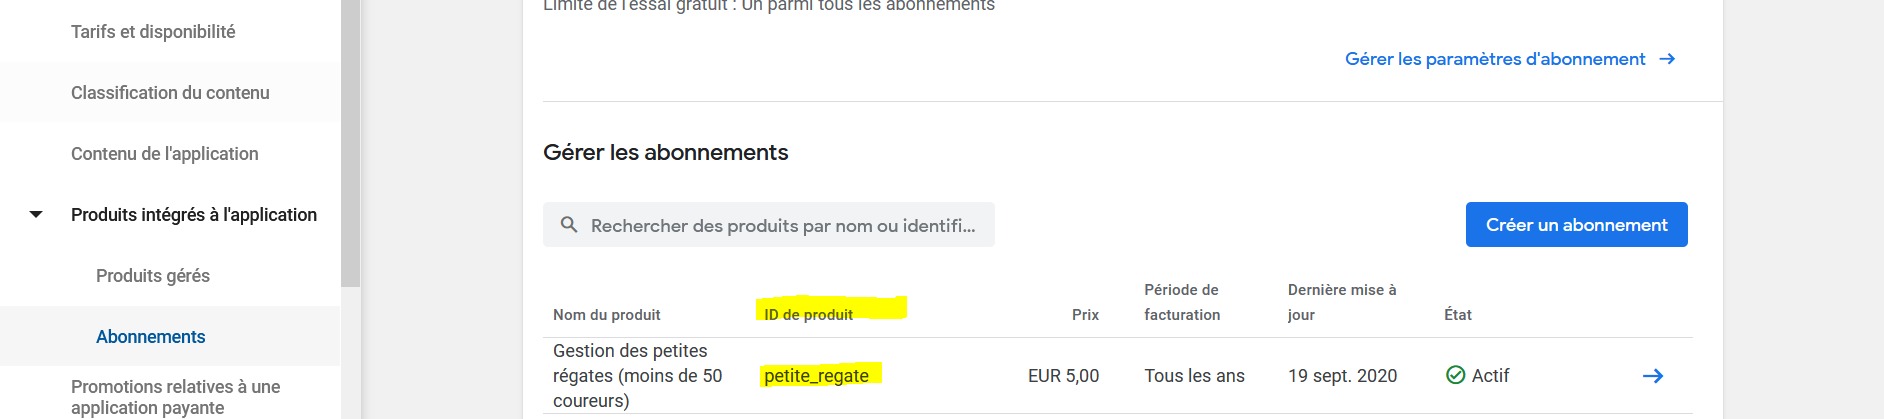Click arrow beside Gérer les paramètres d'abonnement
The height and width of the screenshot is (419, 1884).
point(1667,59)
